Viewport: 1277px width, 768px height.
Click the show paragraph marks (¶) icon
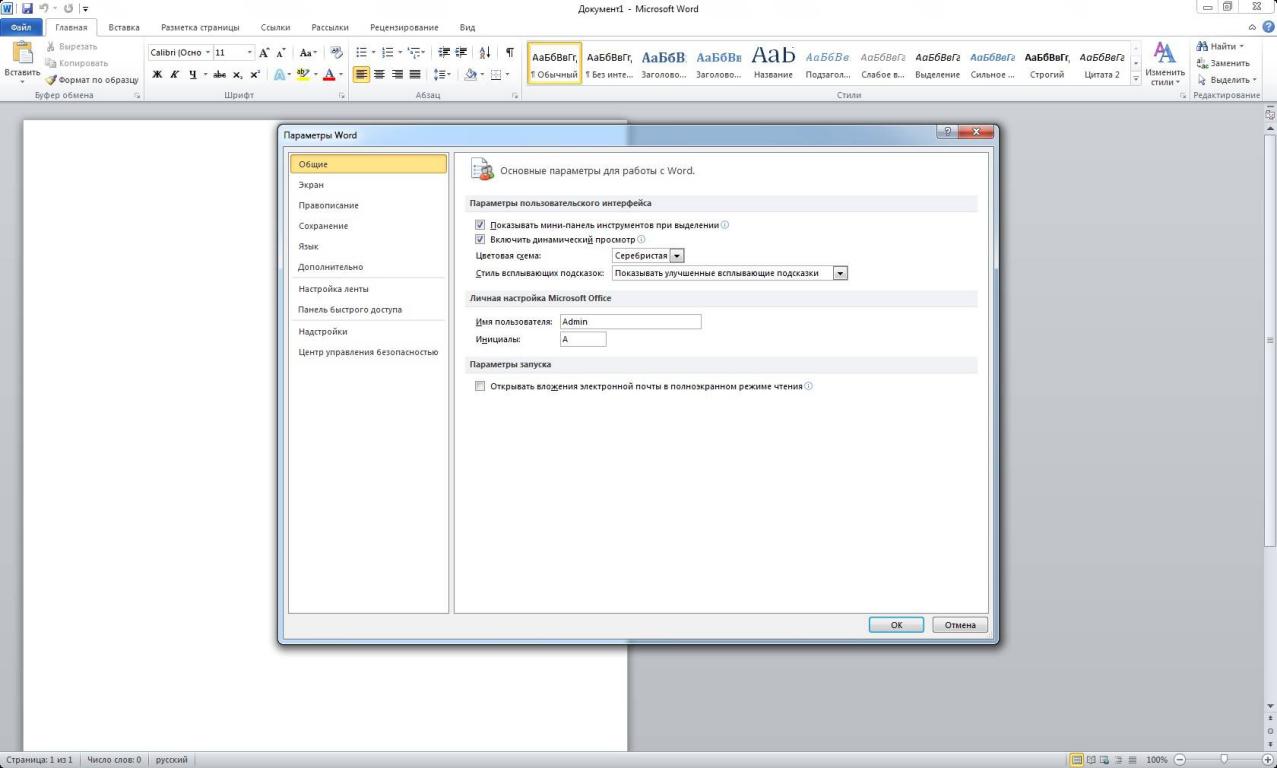click(509, 52)
